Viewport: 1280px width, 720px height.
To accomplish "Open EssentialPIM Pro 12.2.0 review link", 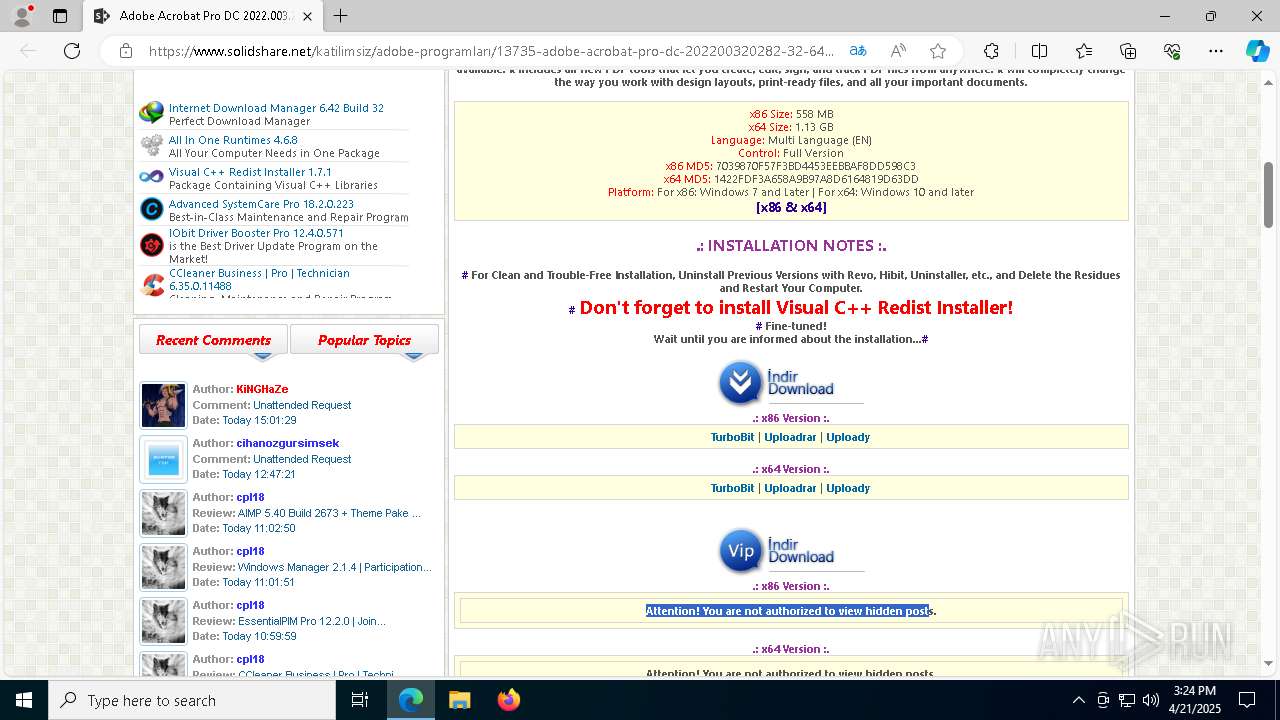I will [x=312, y=621].
